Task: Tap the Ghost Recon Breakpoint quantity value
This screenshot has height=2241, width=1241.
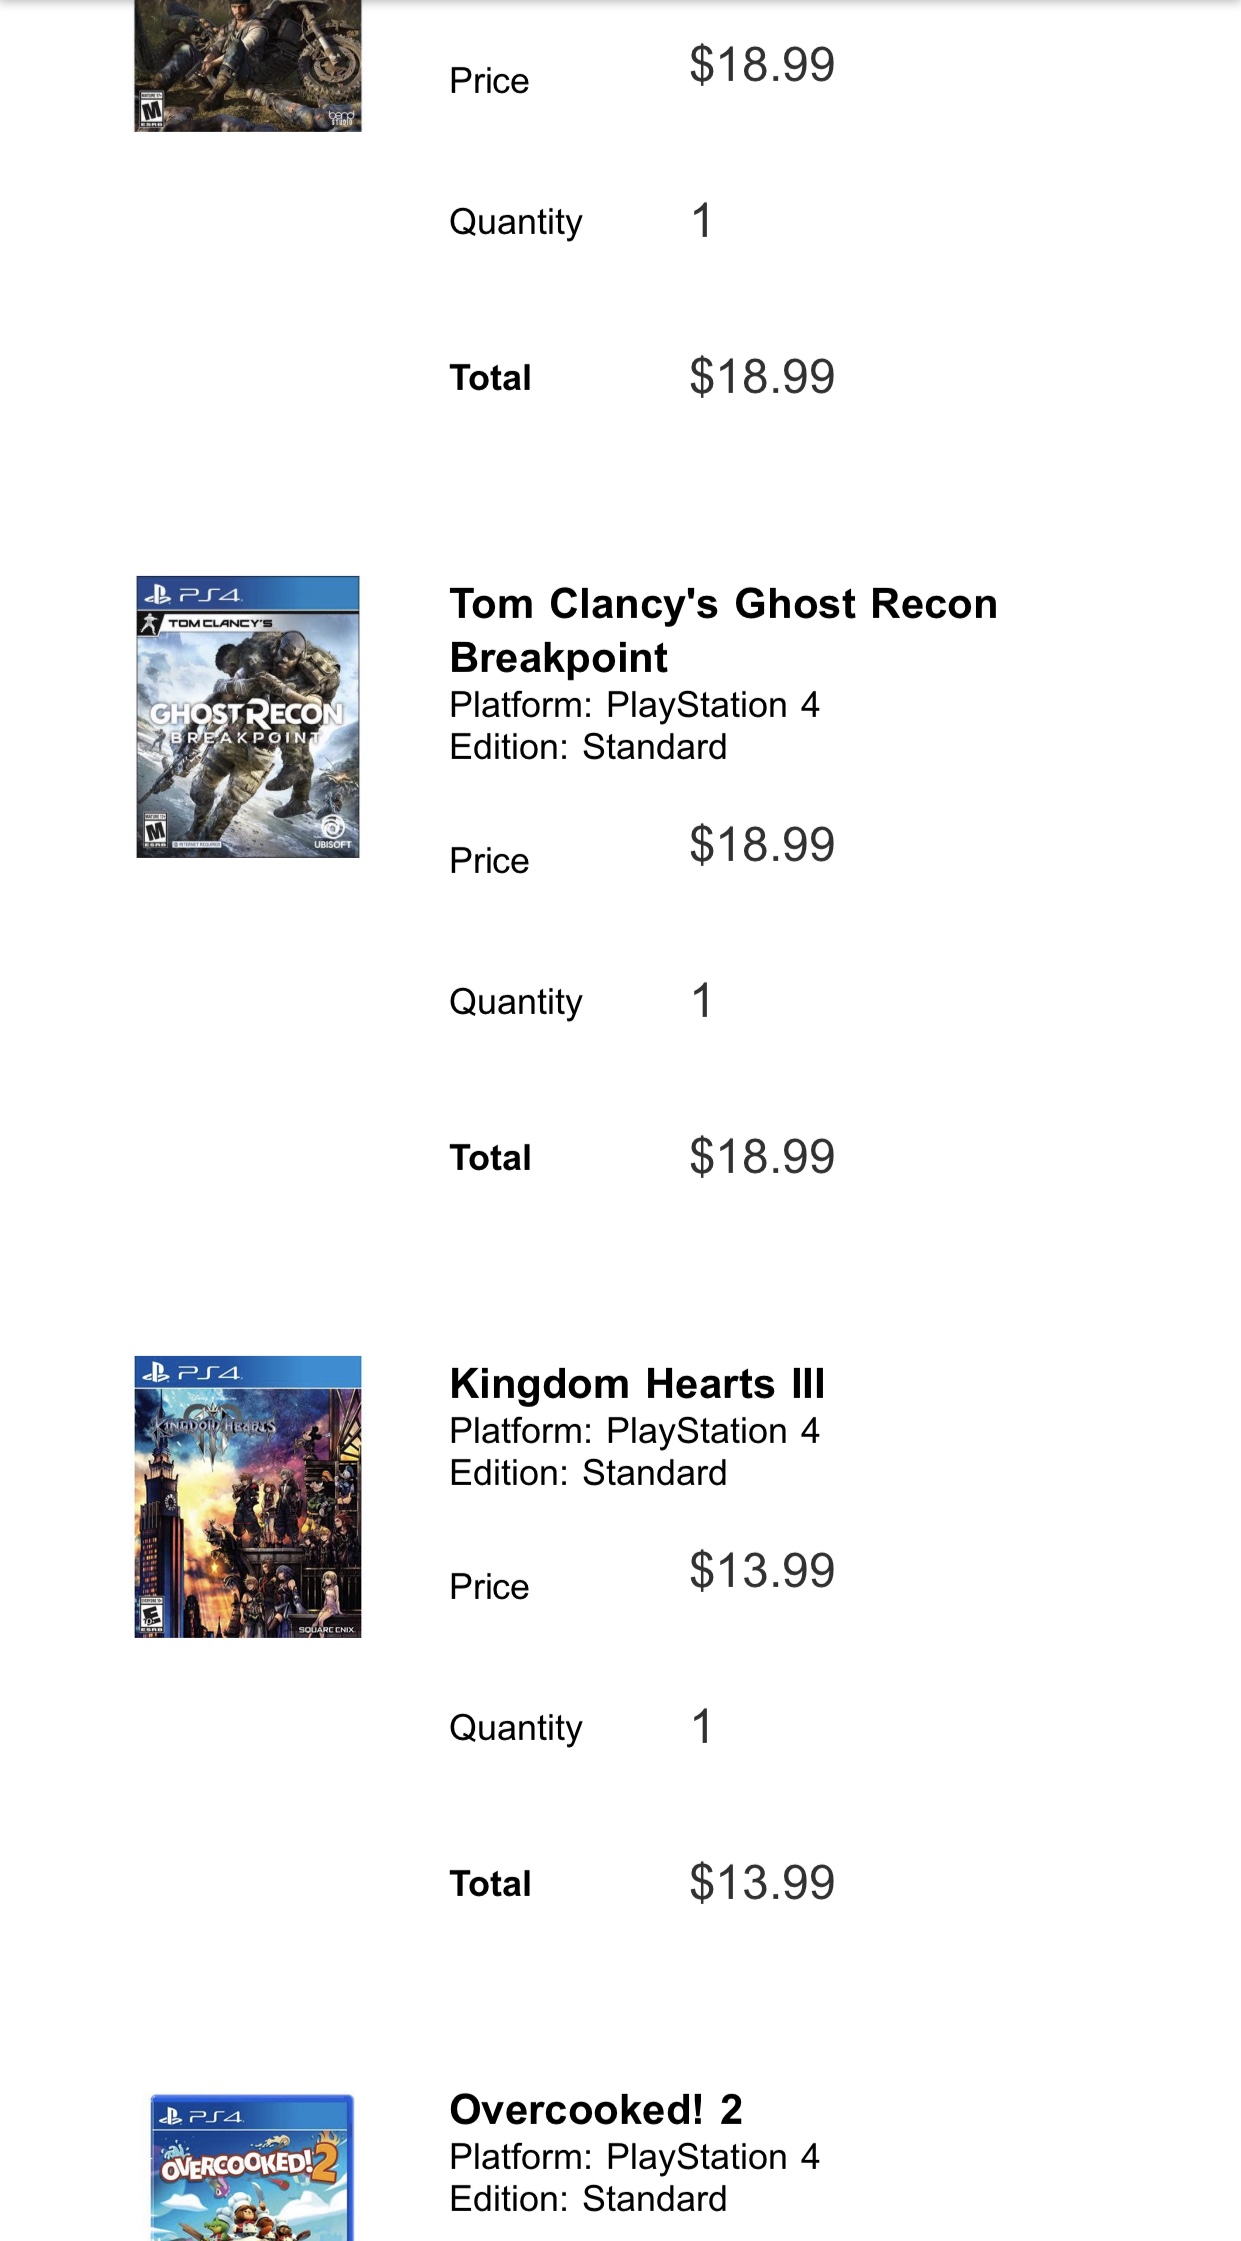Action: (x=702, y=1001)
